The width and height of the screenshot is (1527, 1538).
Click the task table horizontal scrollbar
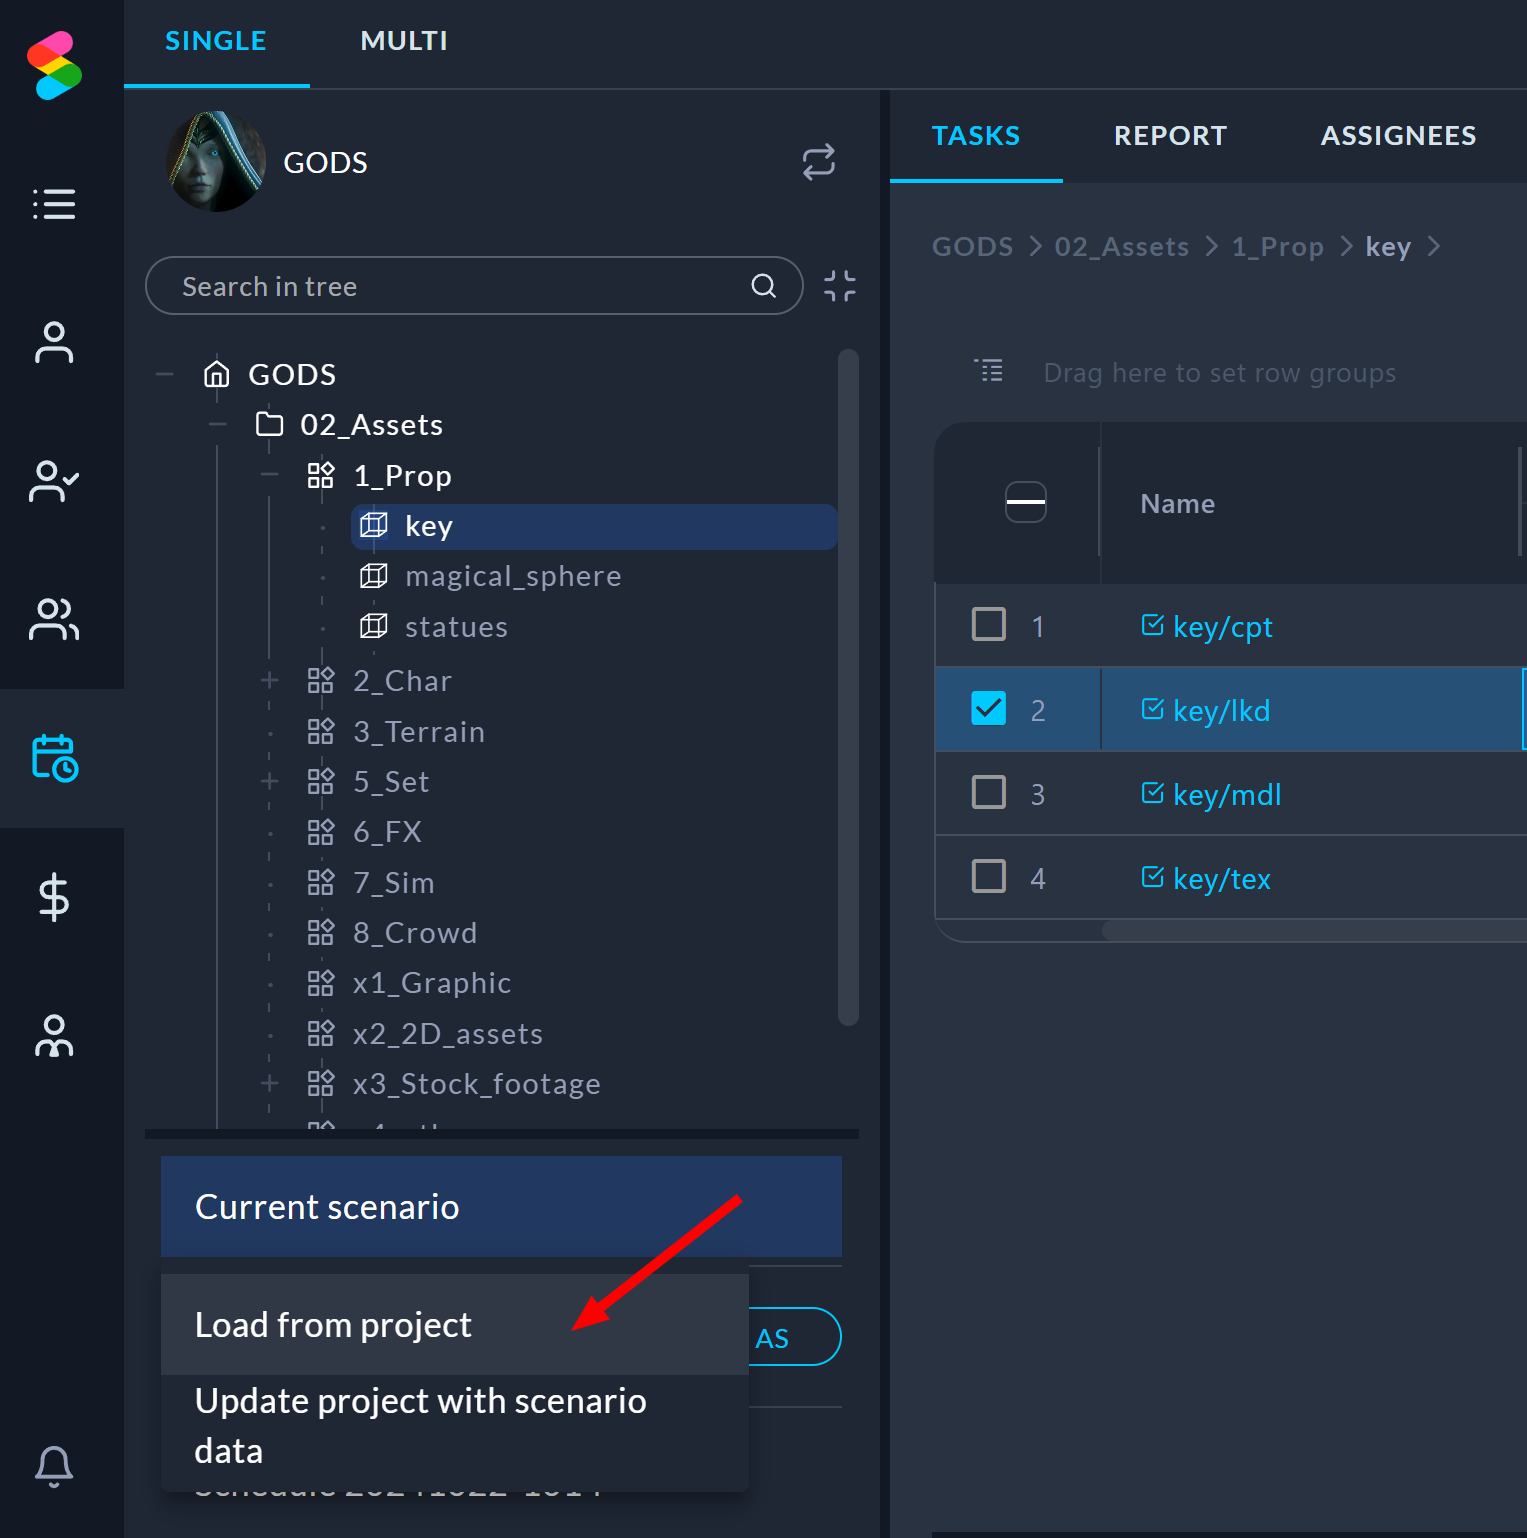tap(1313, 930)
